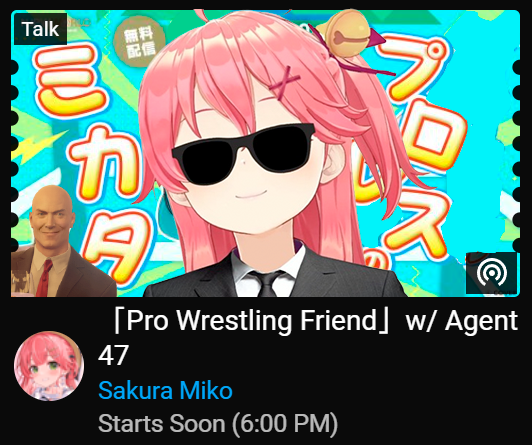Click the yellow ス character in thumbnail
This screenshot has width=532, height=445.
422,222
